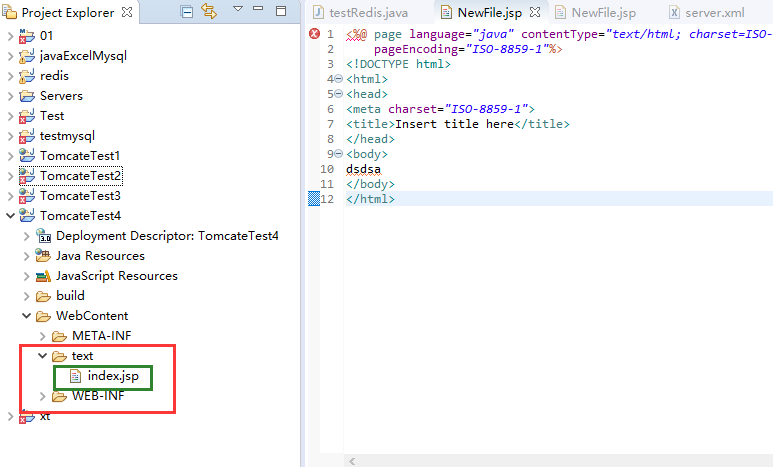The height and width of the screenshot is (467, 773).
Task: Click the WebContent folder icon
Action: pos(43,316)
